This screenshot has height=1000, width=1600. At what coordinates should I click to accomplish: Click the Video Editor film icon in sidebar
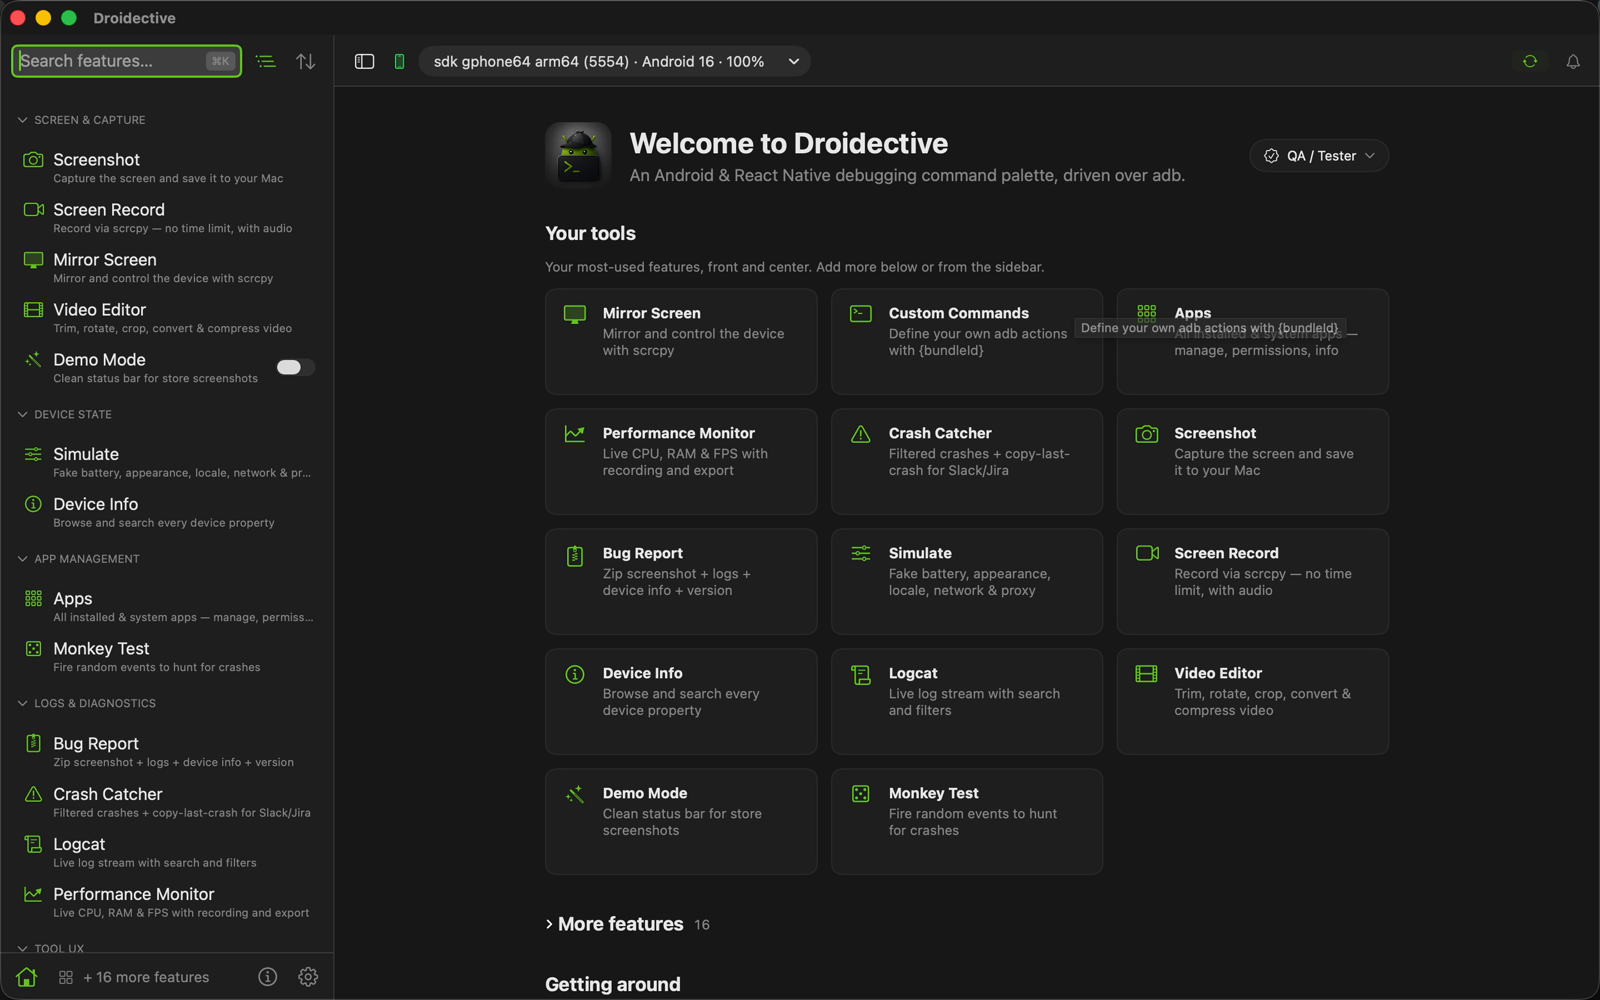pyautogui.click(x=33, y=310)
